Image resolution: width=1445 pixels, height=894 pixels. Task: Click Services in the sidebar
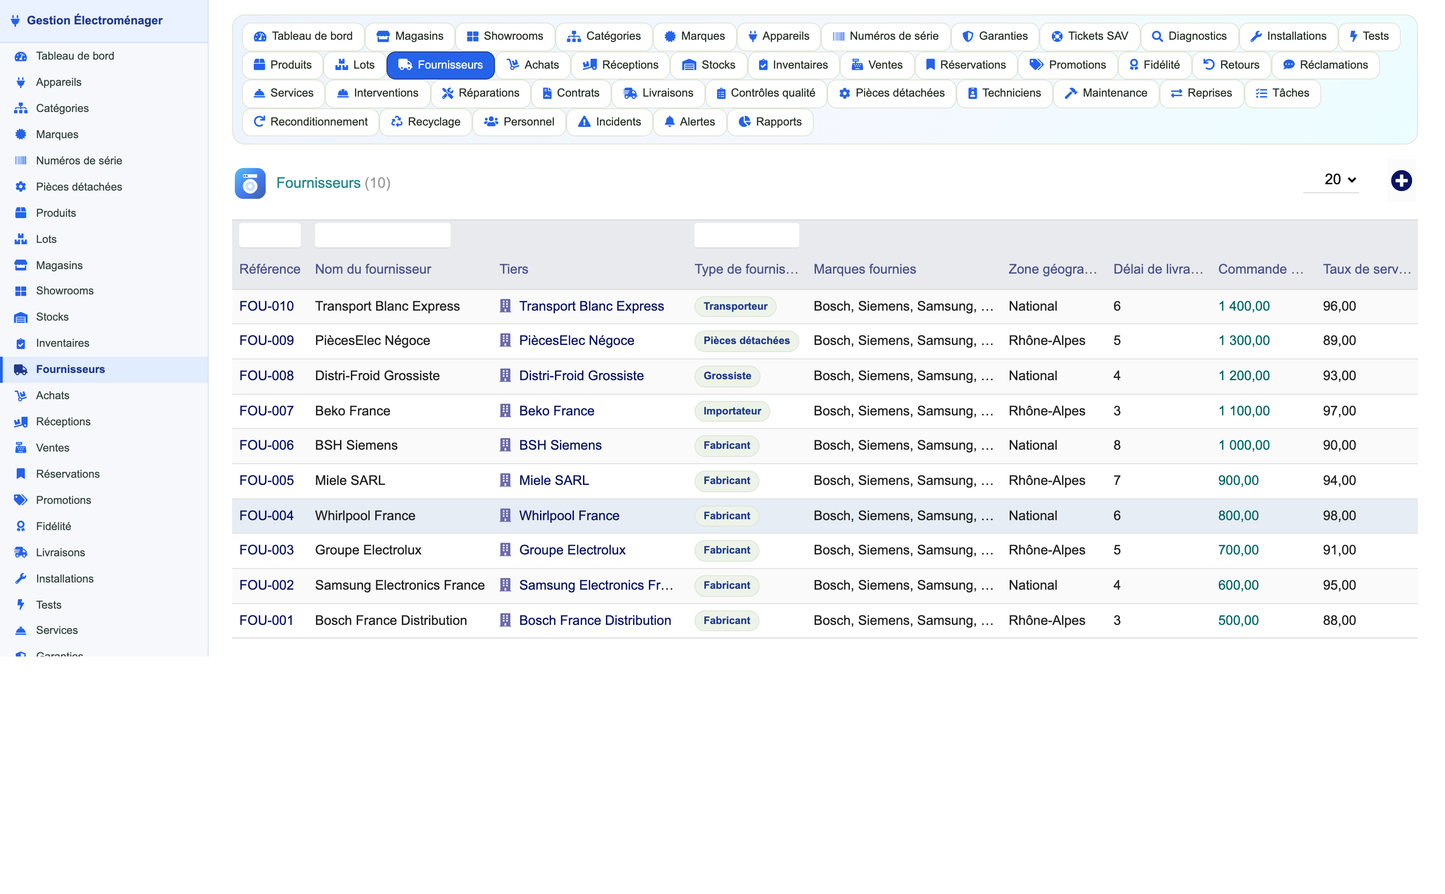57,631
